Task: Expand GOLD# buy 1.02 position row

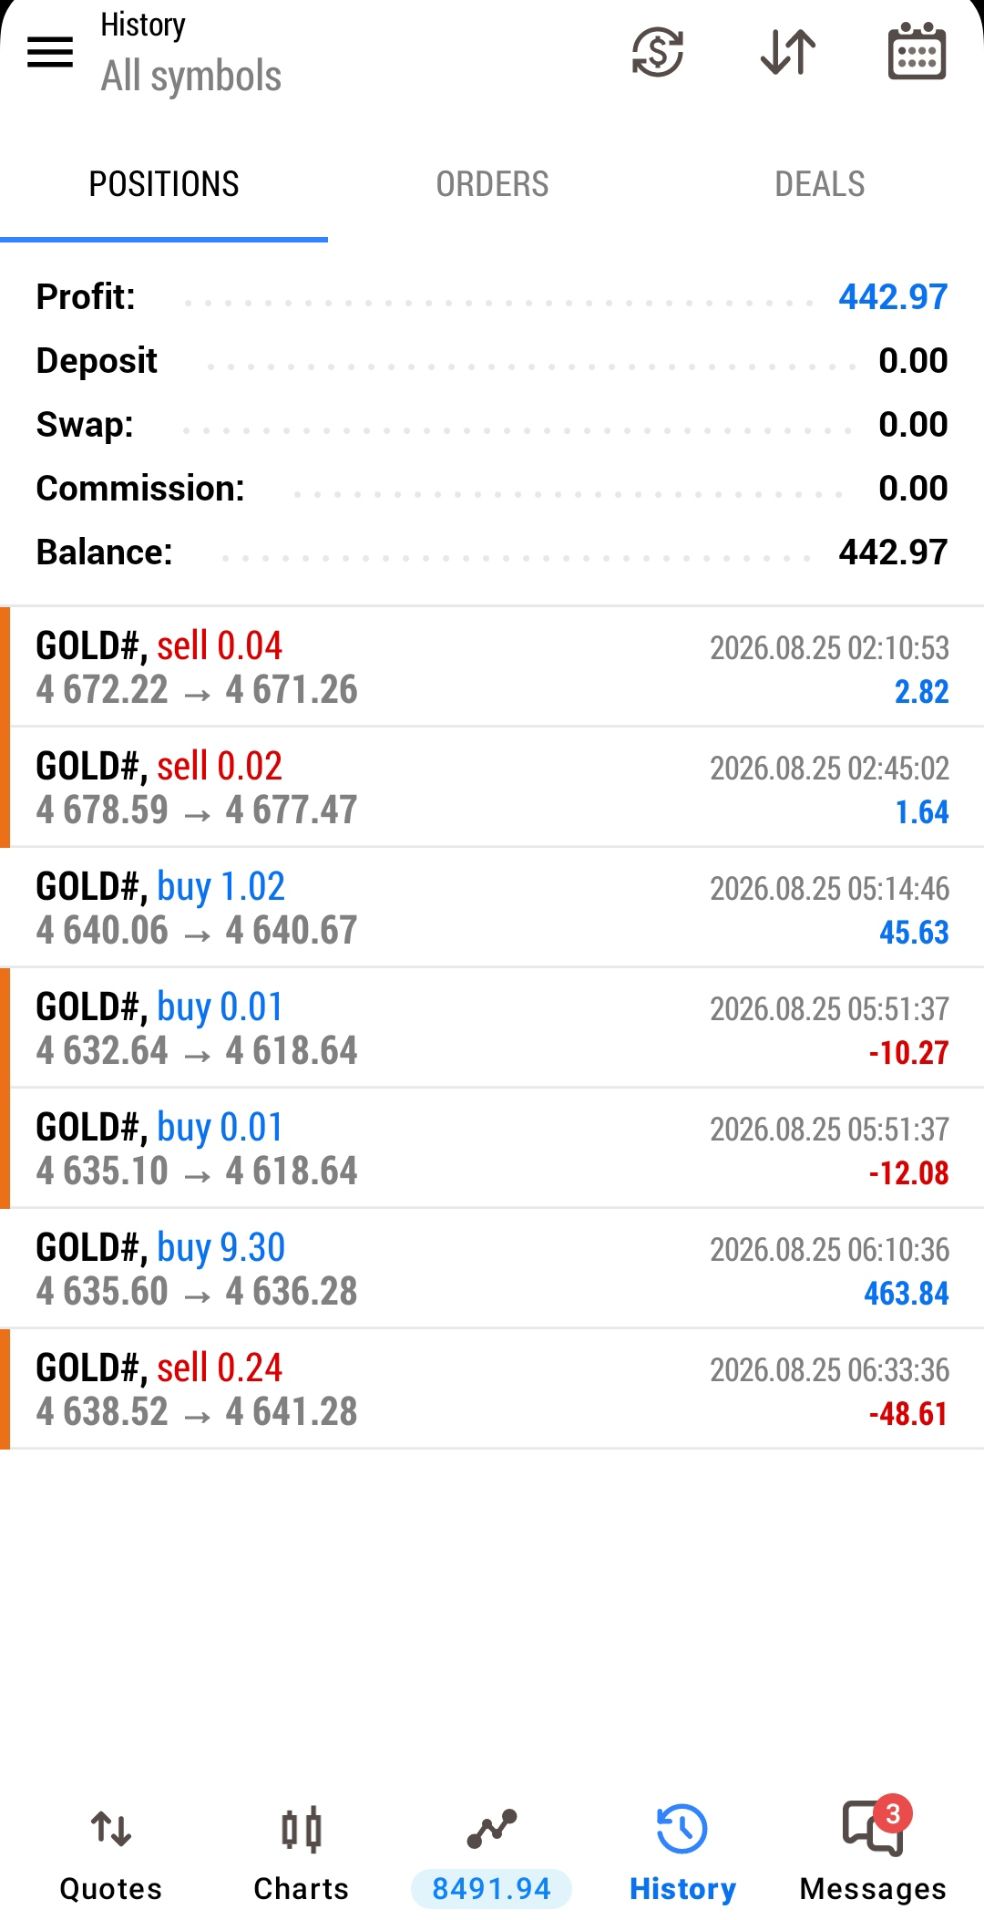Action: (492, 908)
